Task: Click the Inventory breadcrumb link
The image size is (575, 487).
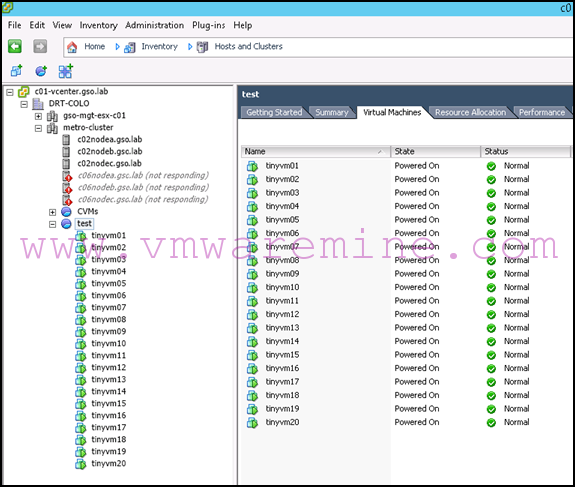Action: pos(160,47)
